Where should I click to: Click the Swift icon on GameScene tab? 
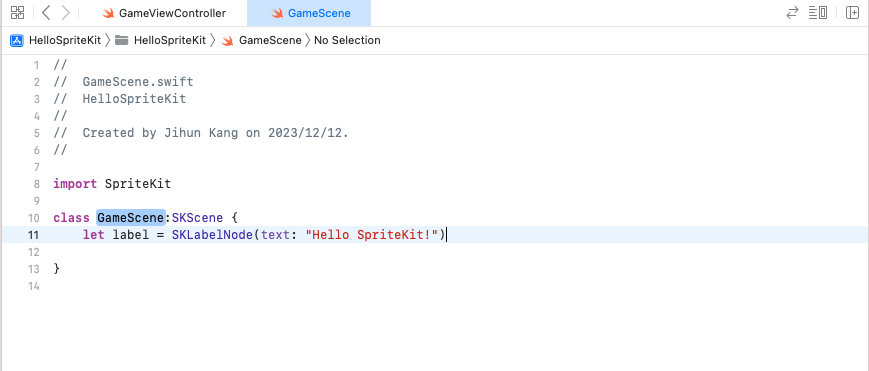click(278, 13)
